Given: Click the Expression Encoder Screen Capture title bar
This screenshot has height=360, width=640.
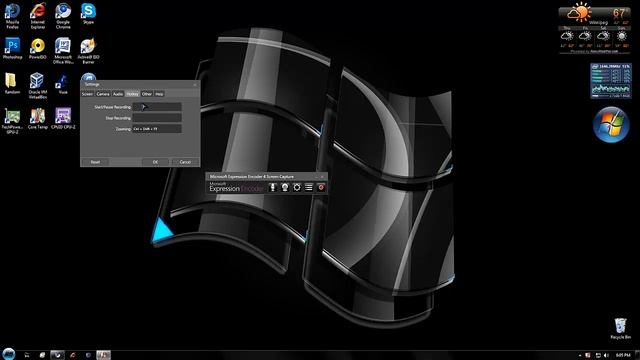Looking at the screenshot, I should tap(266, 176).
